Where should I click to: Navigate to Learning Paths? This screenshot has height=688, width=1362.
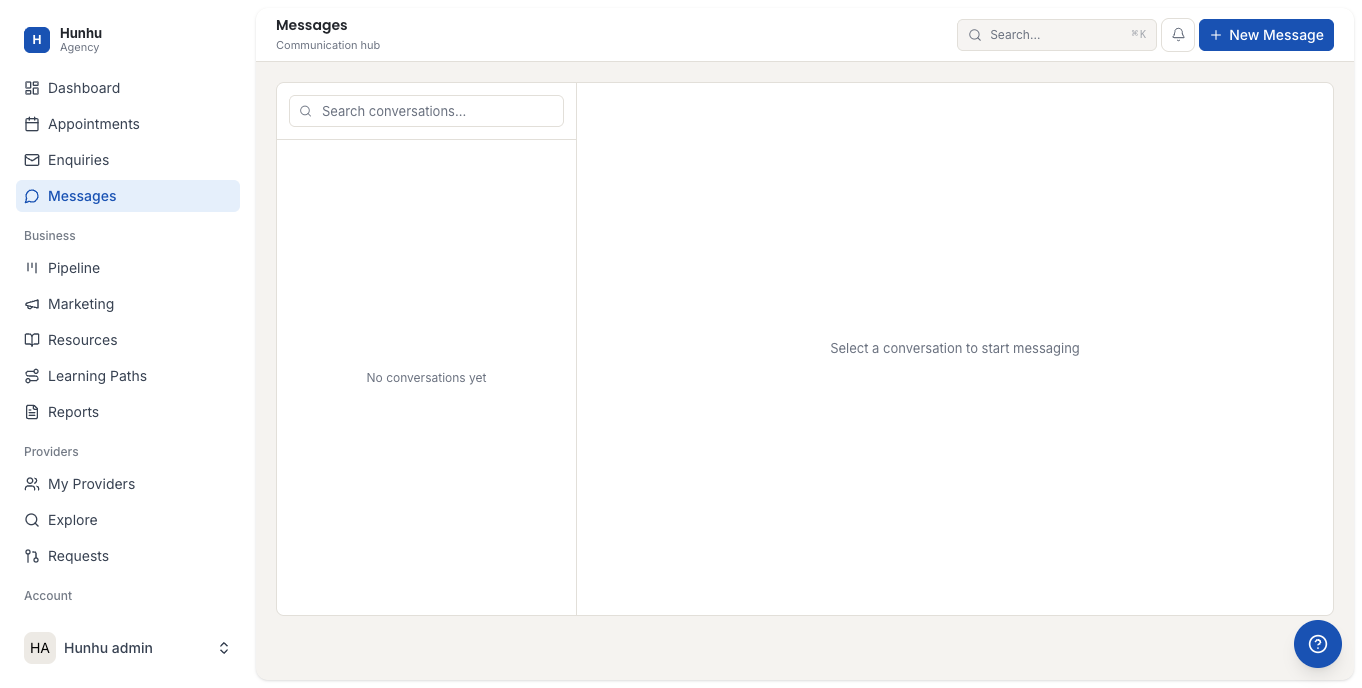click(x=128, y=376)
